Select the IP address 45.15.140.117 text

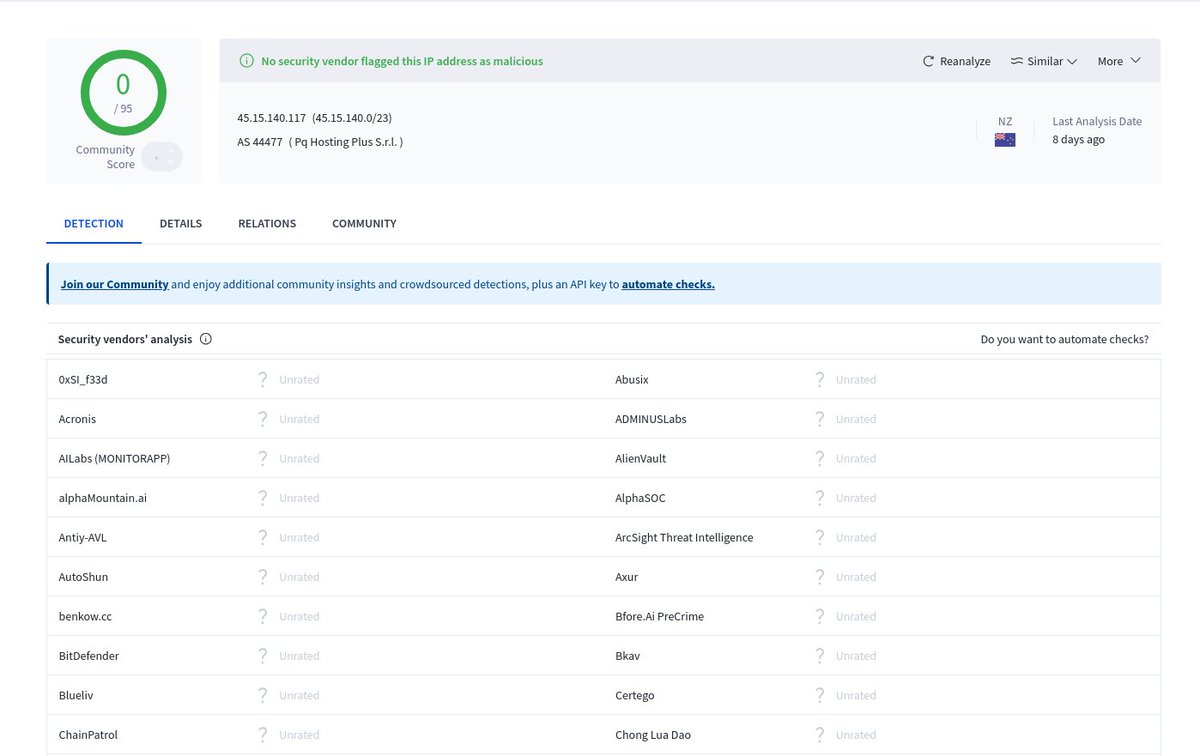[x=272, y=118]
